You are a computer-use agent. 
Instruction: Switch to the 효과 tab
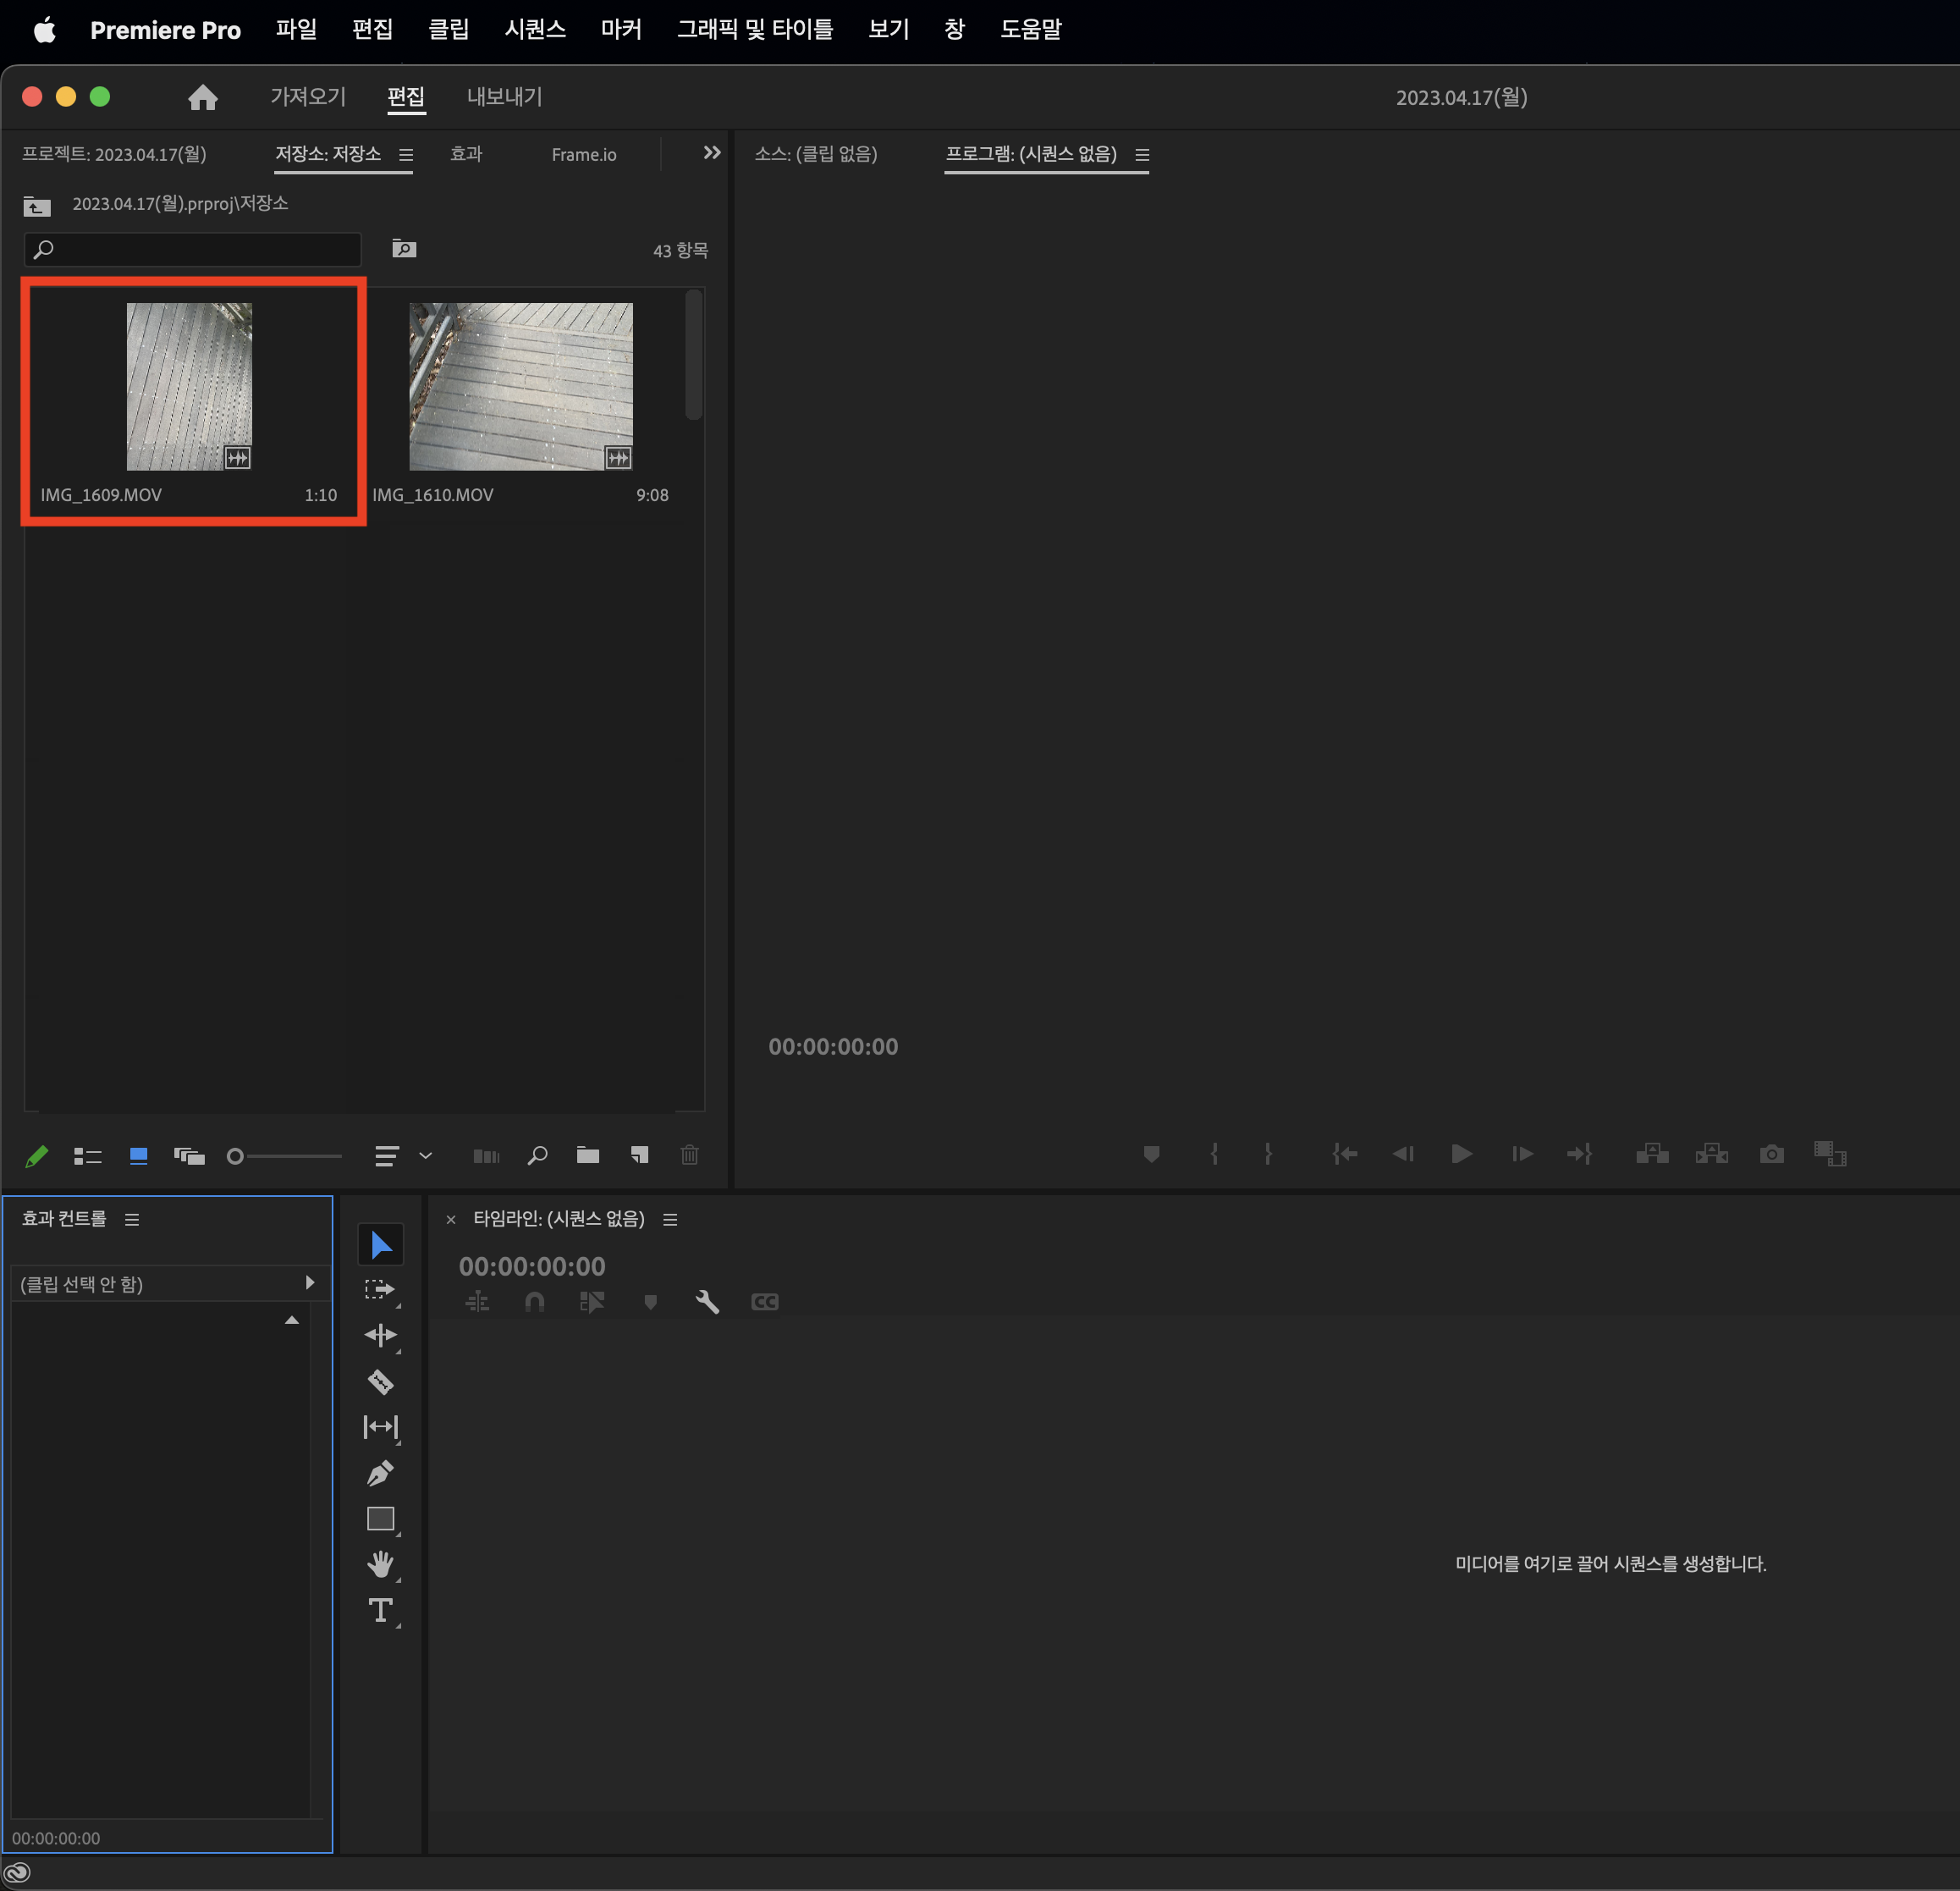466,154
